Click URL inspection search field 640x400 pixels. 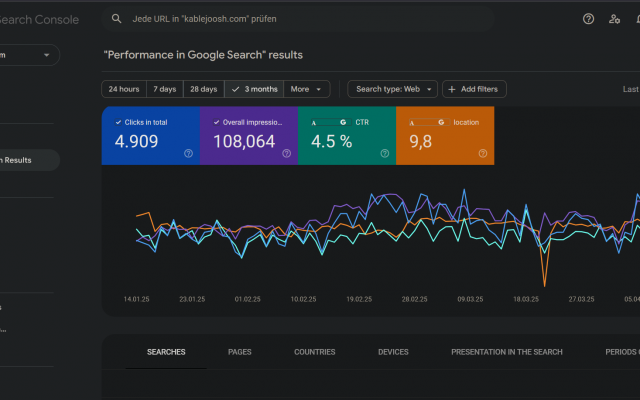tap(298, 19)
